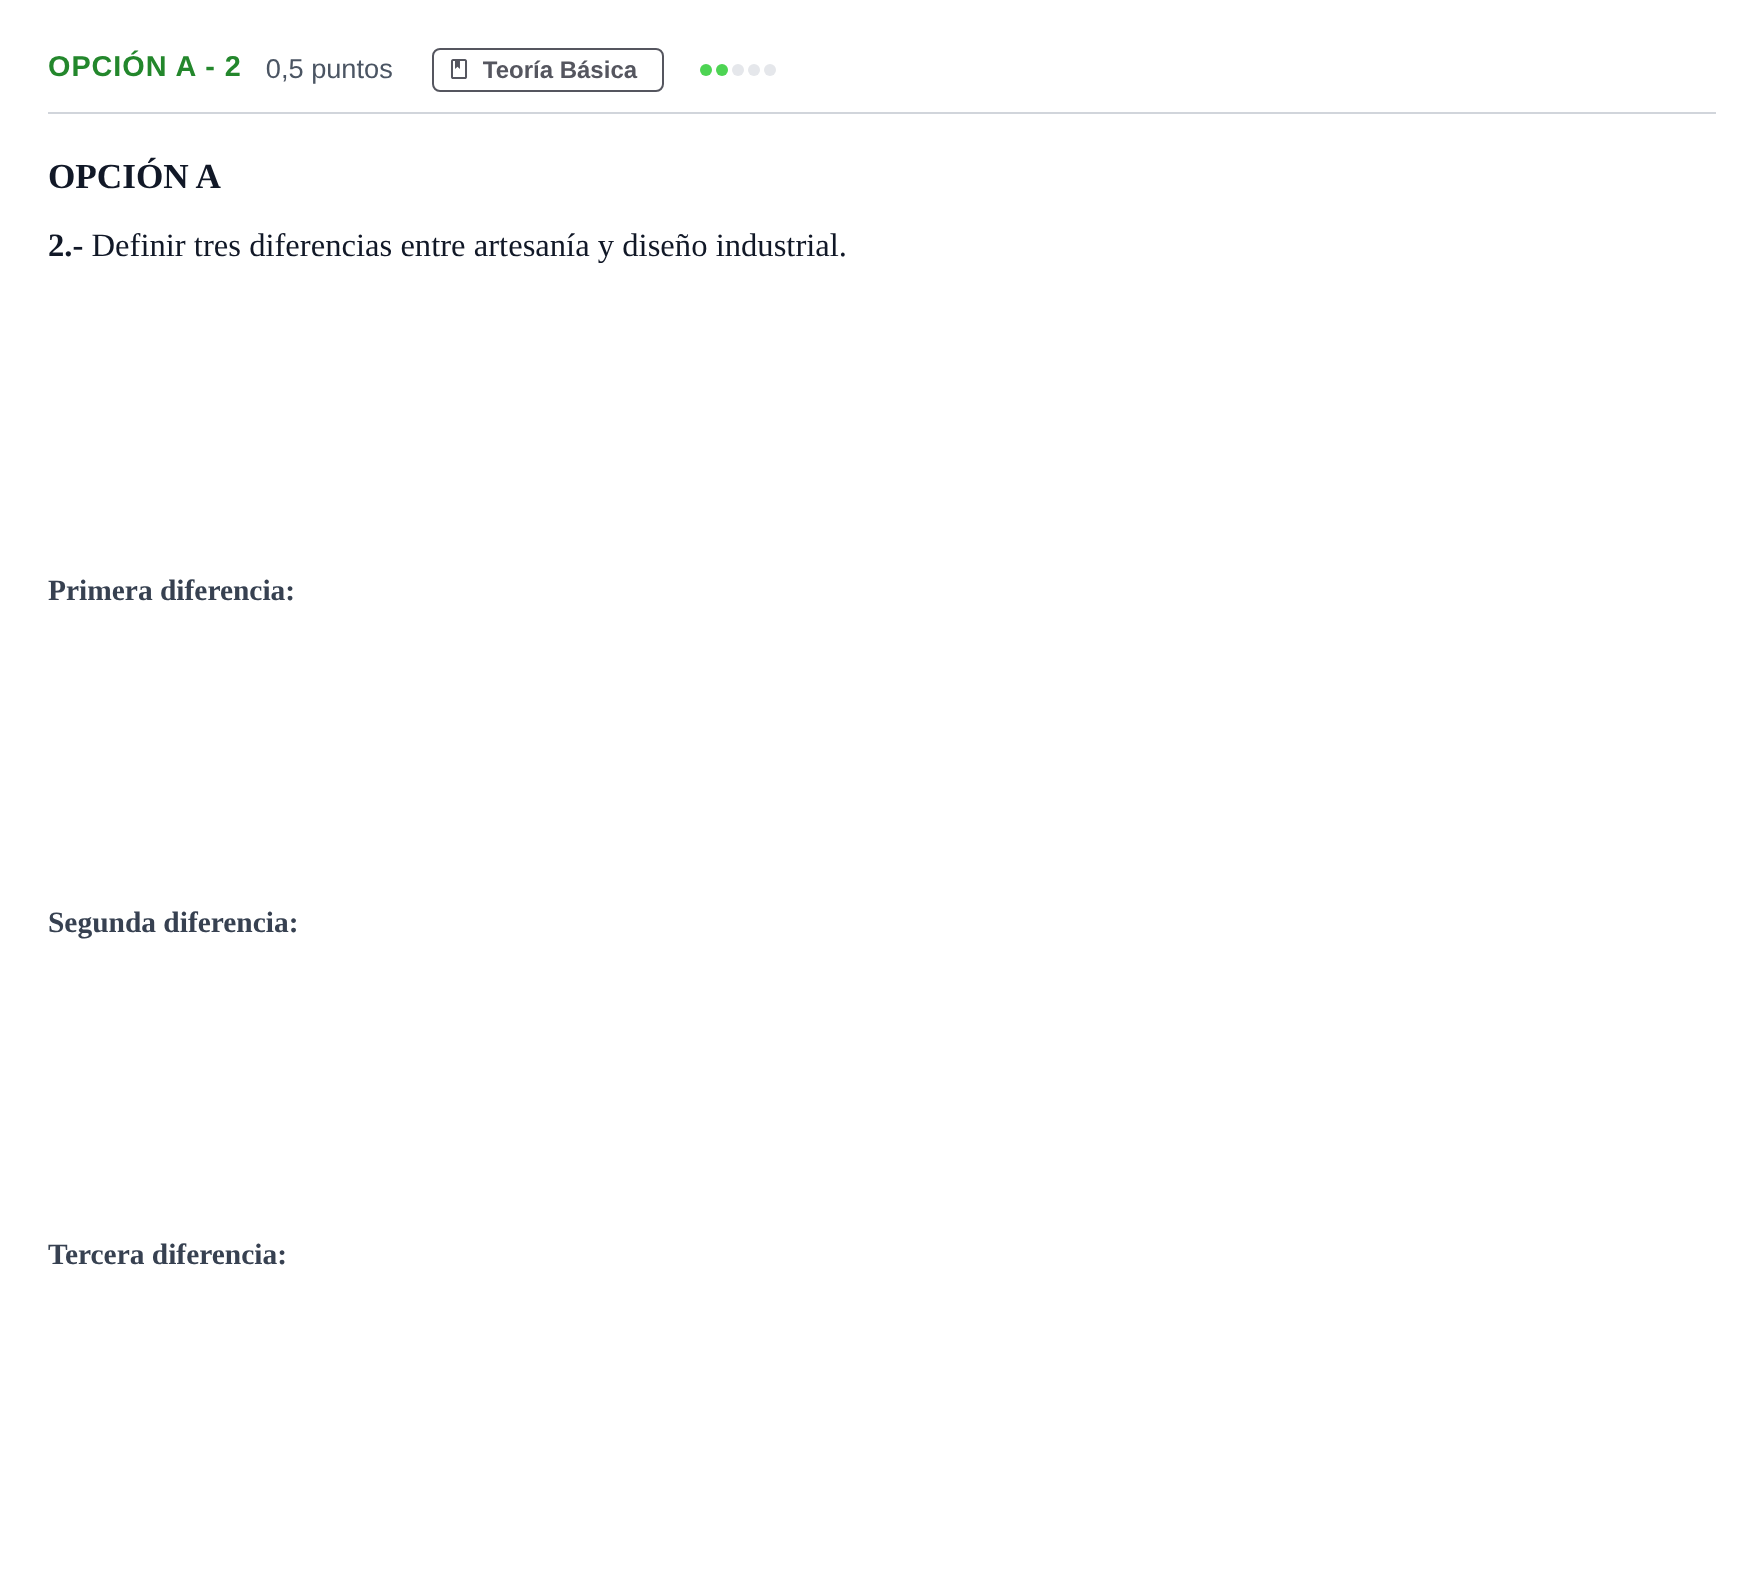
Task: Click the Segunda diferencia label
Action: tap(173, 923)
